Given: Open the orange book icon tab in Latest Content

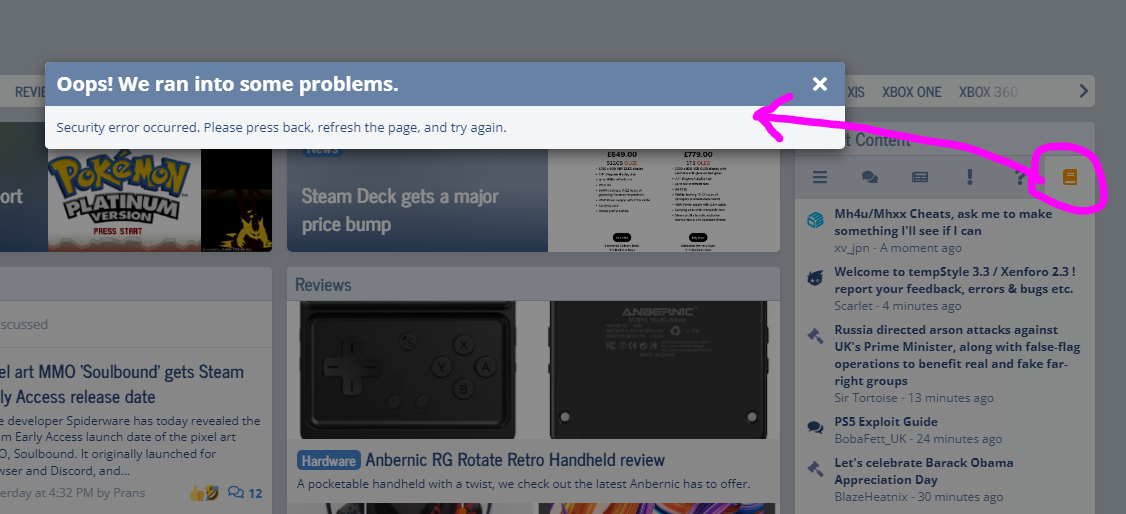Looking at the screenshot, I should tap(1069, 177).
